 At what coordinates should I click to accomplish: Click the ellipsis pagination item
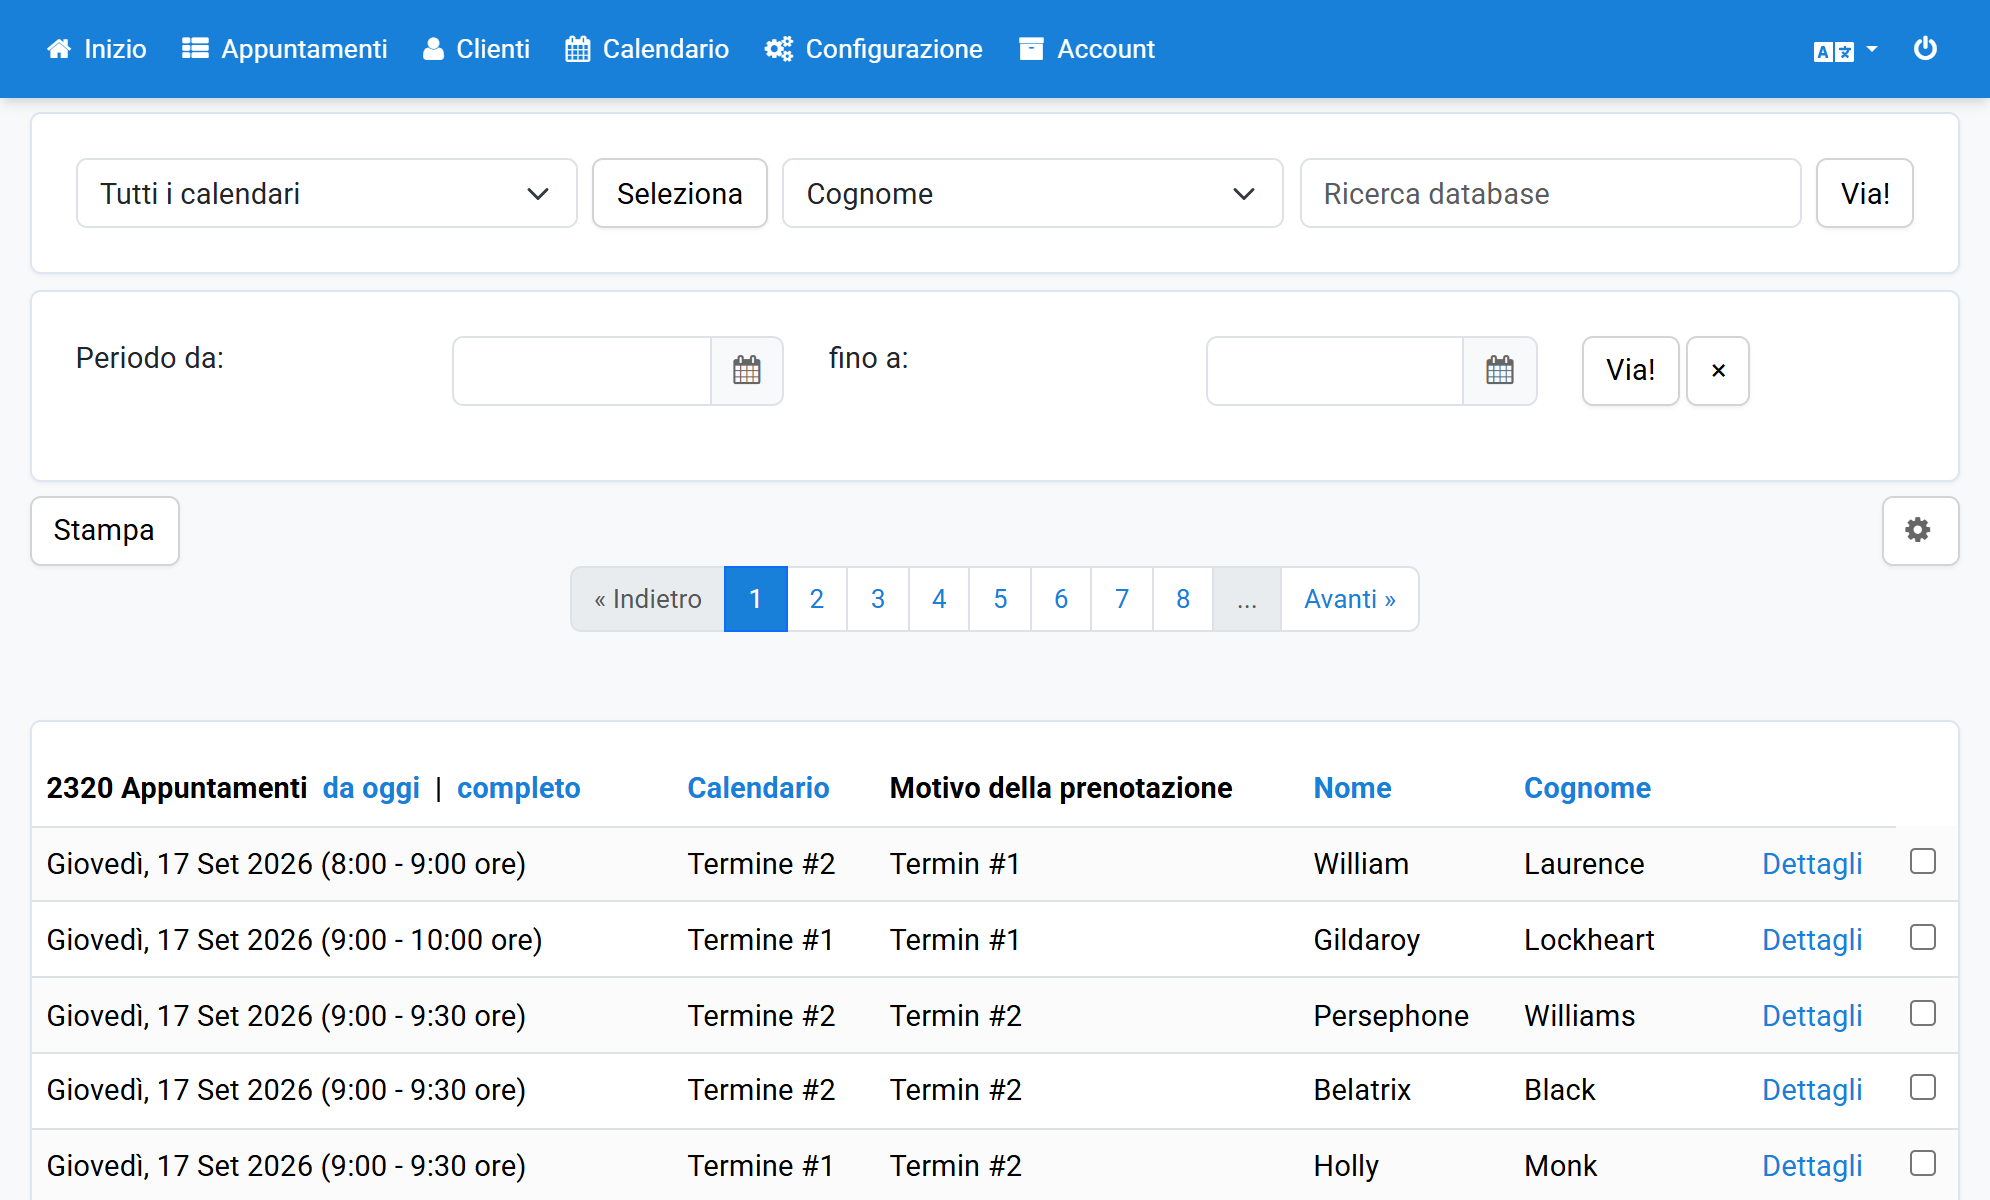click(x=1247, y=599)
